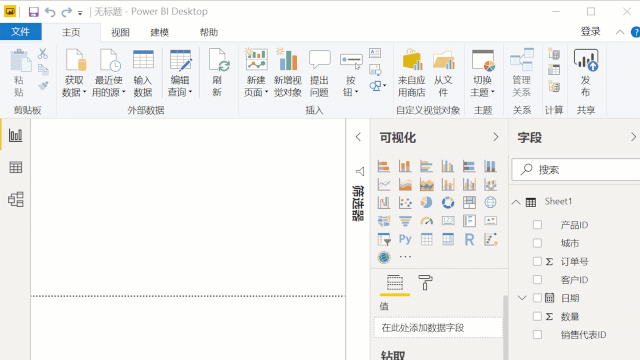Open the Format paint roller tab

tap(425, 282)
